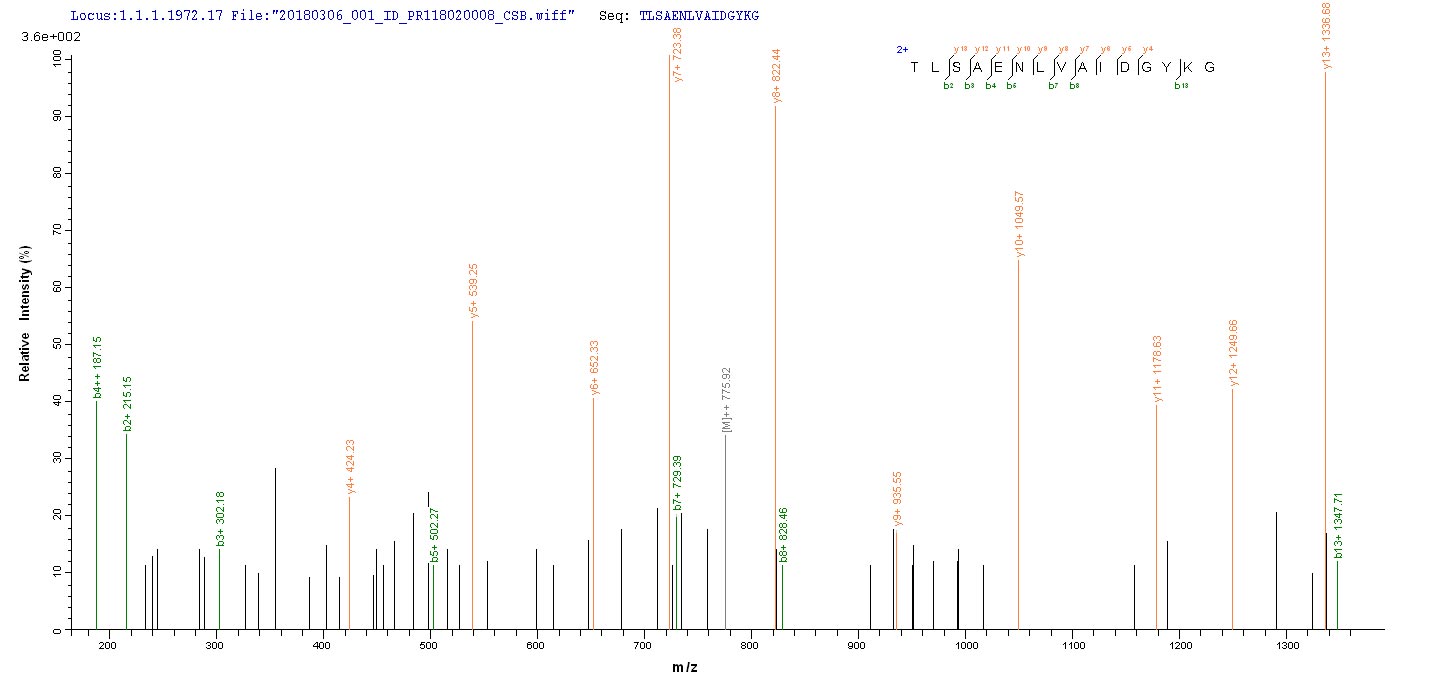Viewport: 1436px width, 689px height.
Task: Click the b2+ 215.15 peak label
Action: pos(128,403)
